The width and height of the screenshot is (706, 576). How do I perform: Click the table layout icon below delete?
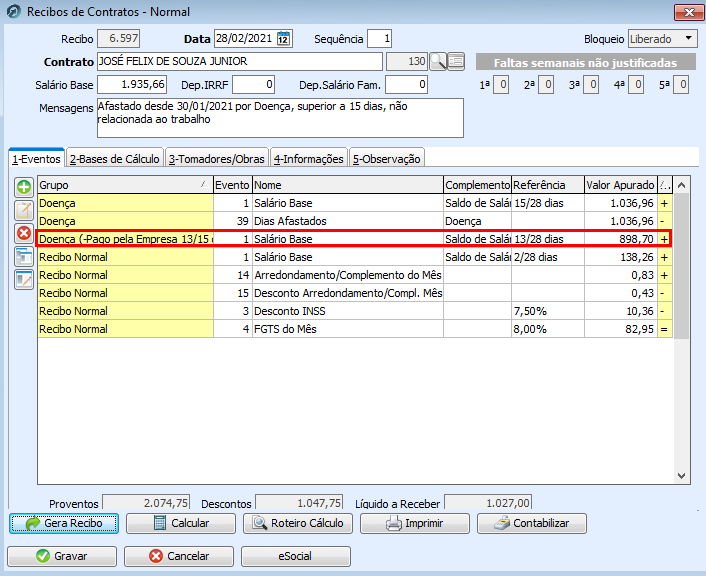click(24, 257)
